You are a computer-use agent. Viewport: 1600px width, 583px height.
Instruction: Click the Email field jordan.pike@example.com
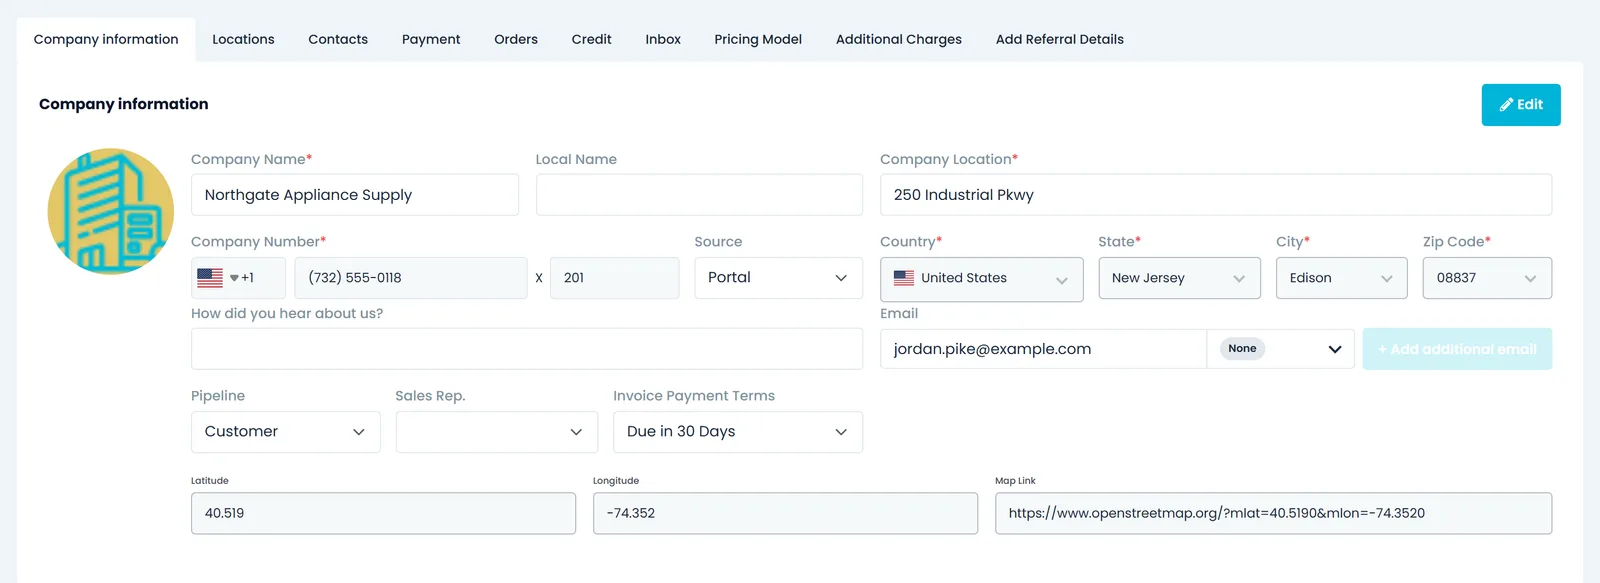[1043, 349]
